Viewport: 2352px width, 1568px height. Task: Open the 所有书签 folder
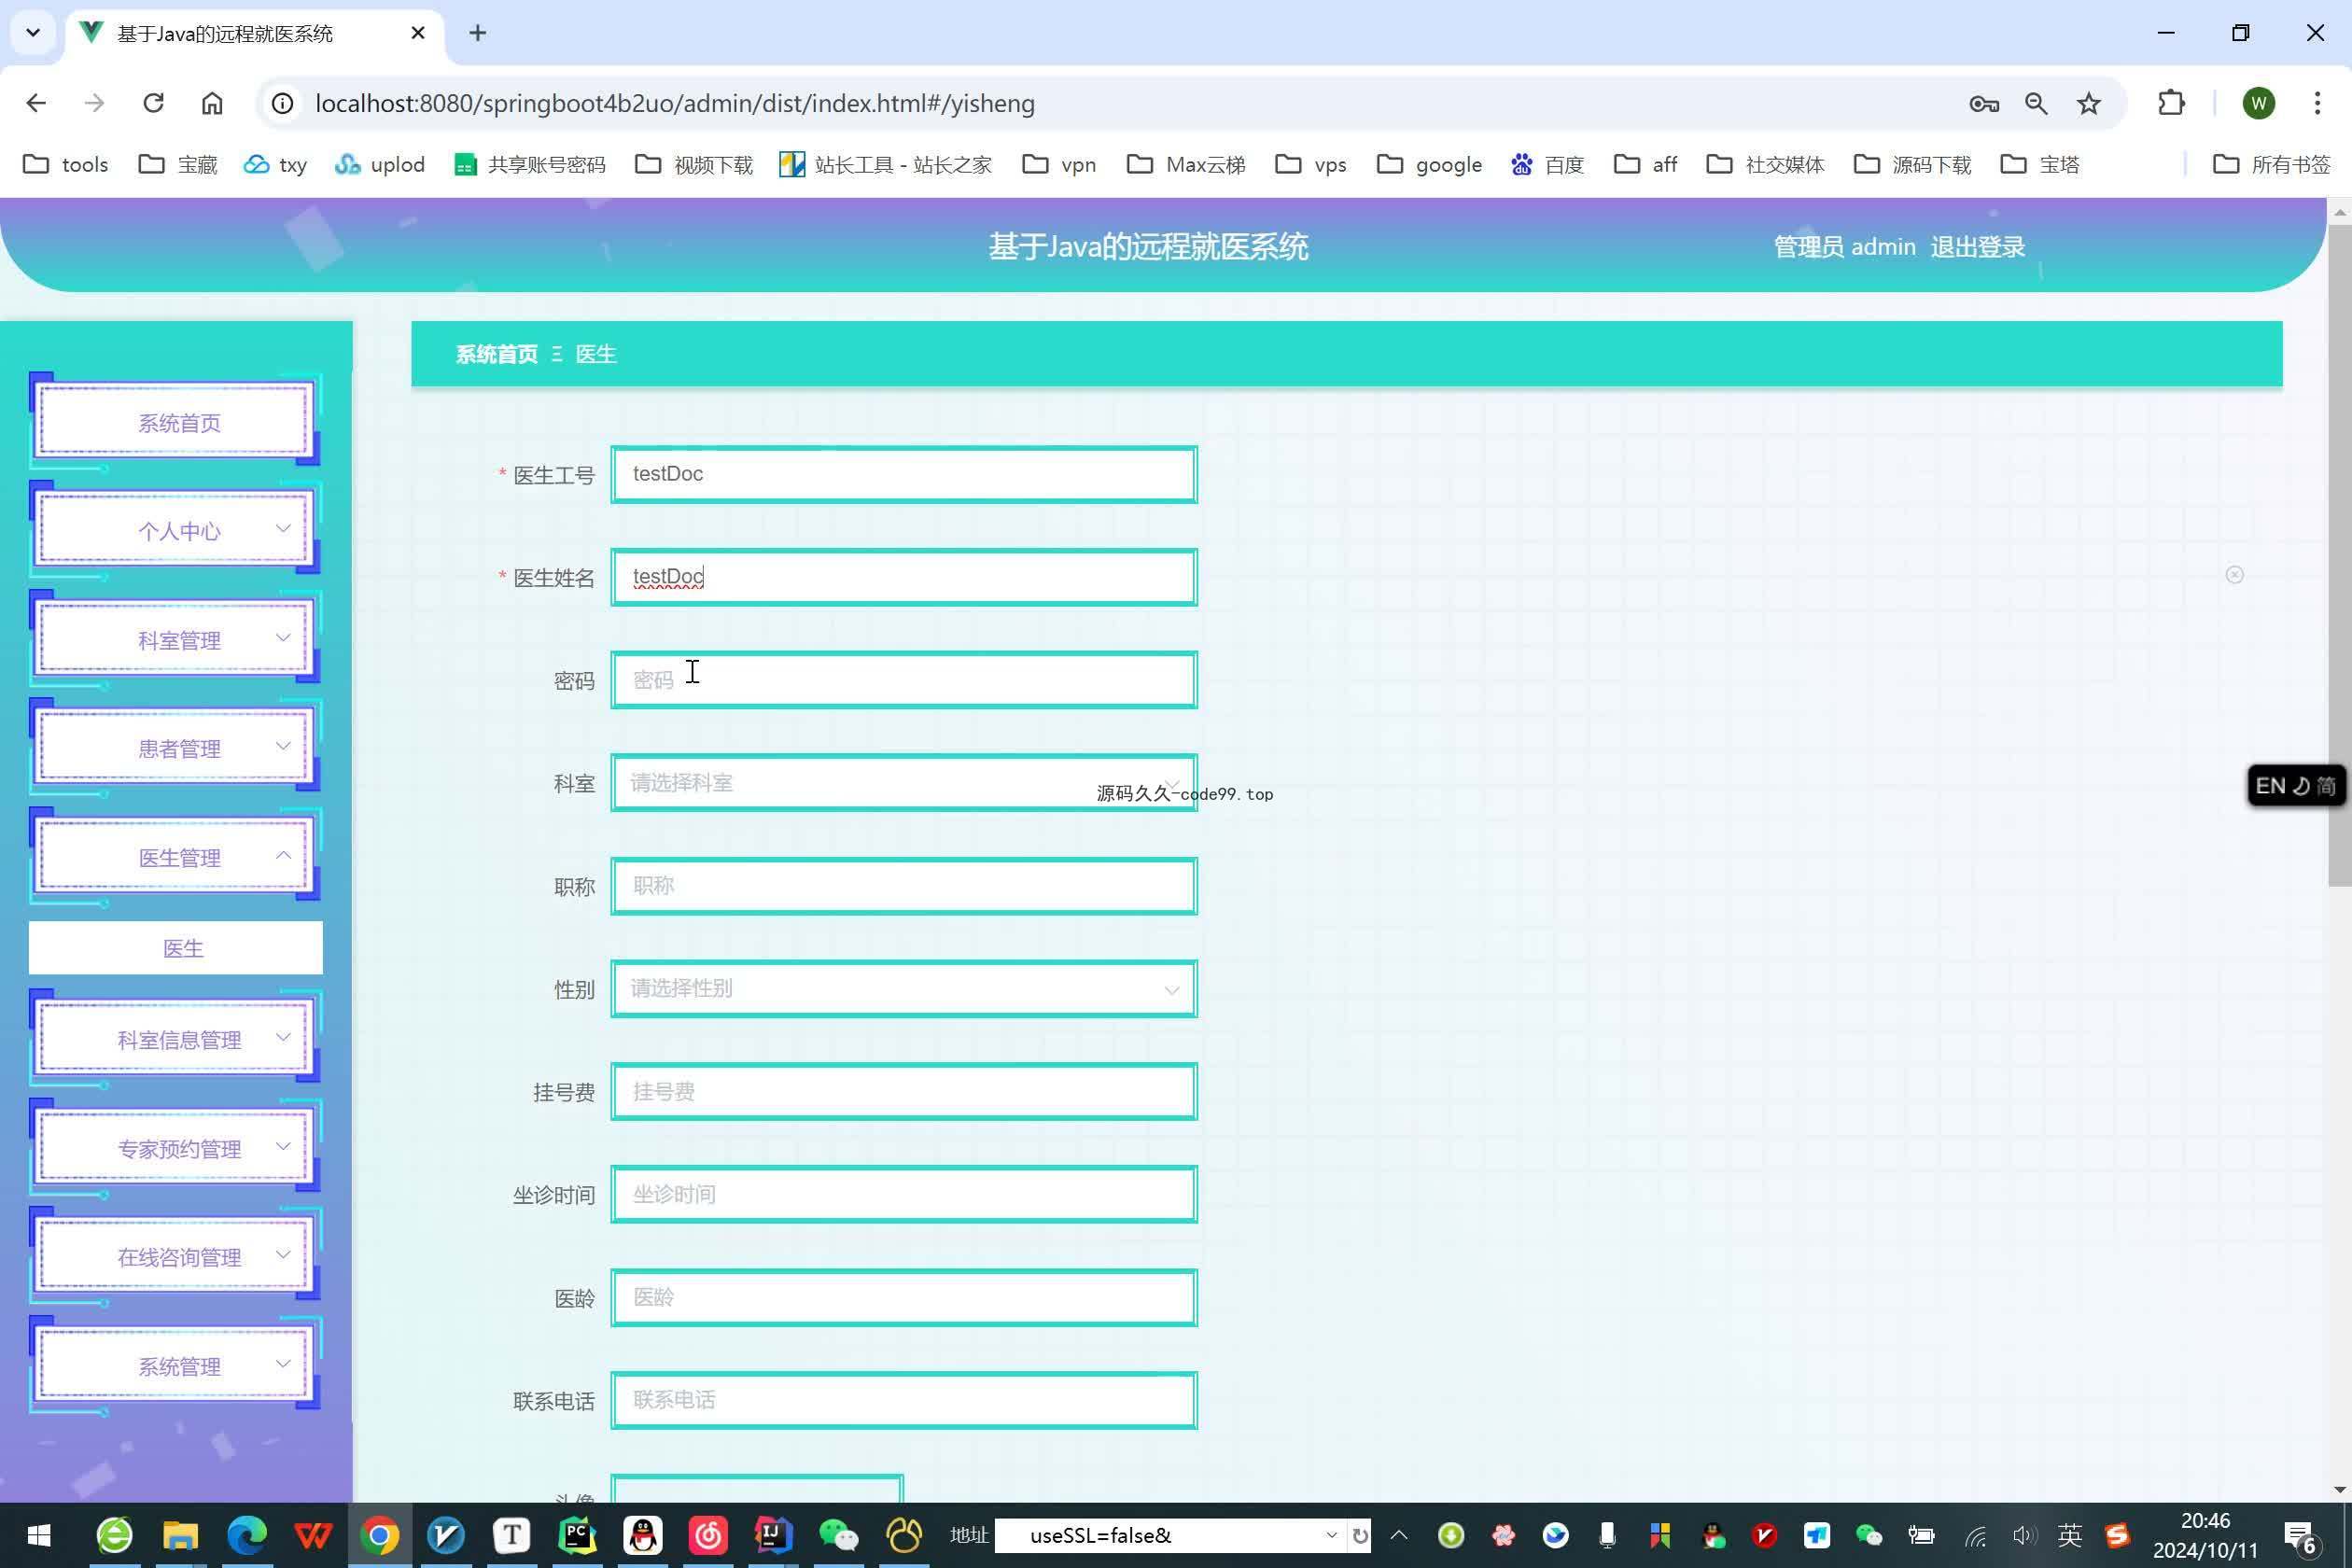click(2272, 164)
